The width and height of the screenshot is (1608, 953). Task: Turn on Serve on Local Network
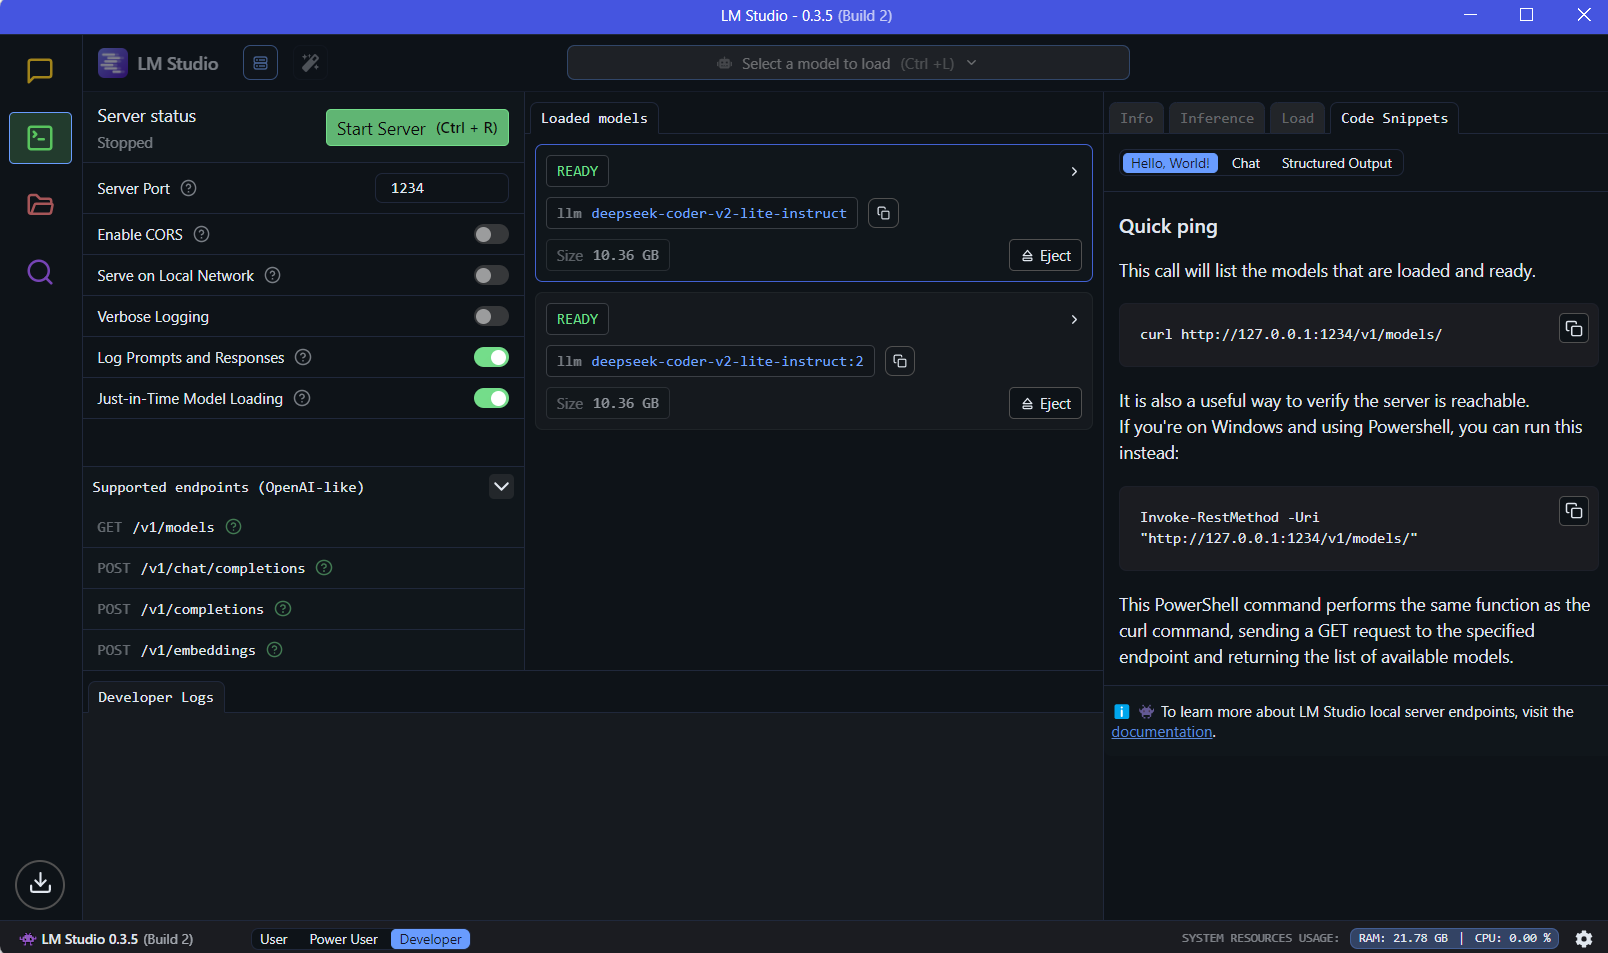tap(491, 275)
